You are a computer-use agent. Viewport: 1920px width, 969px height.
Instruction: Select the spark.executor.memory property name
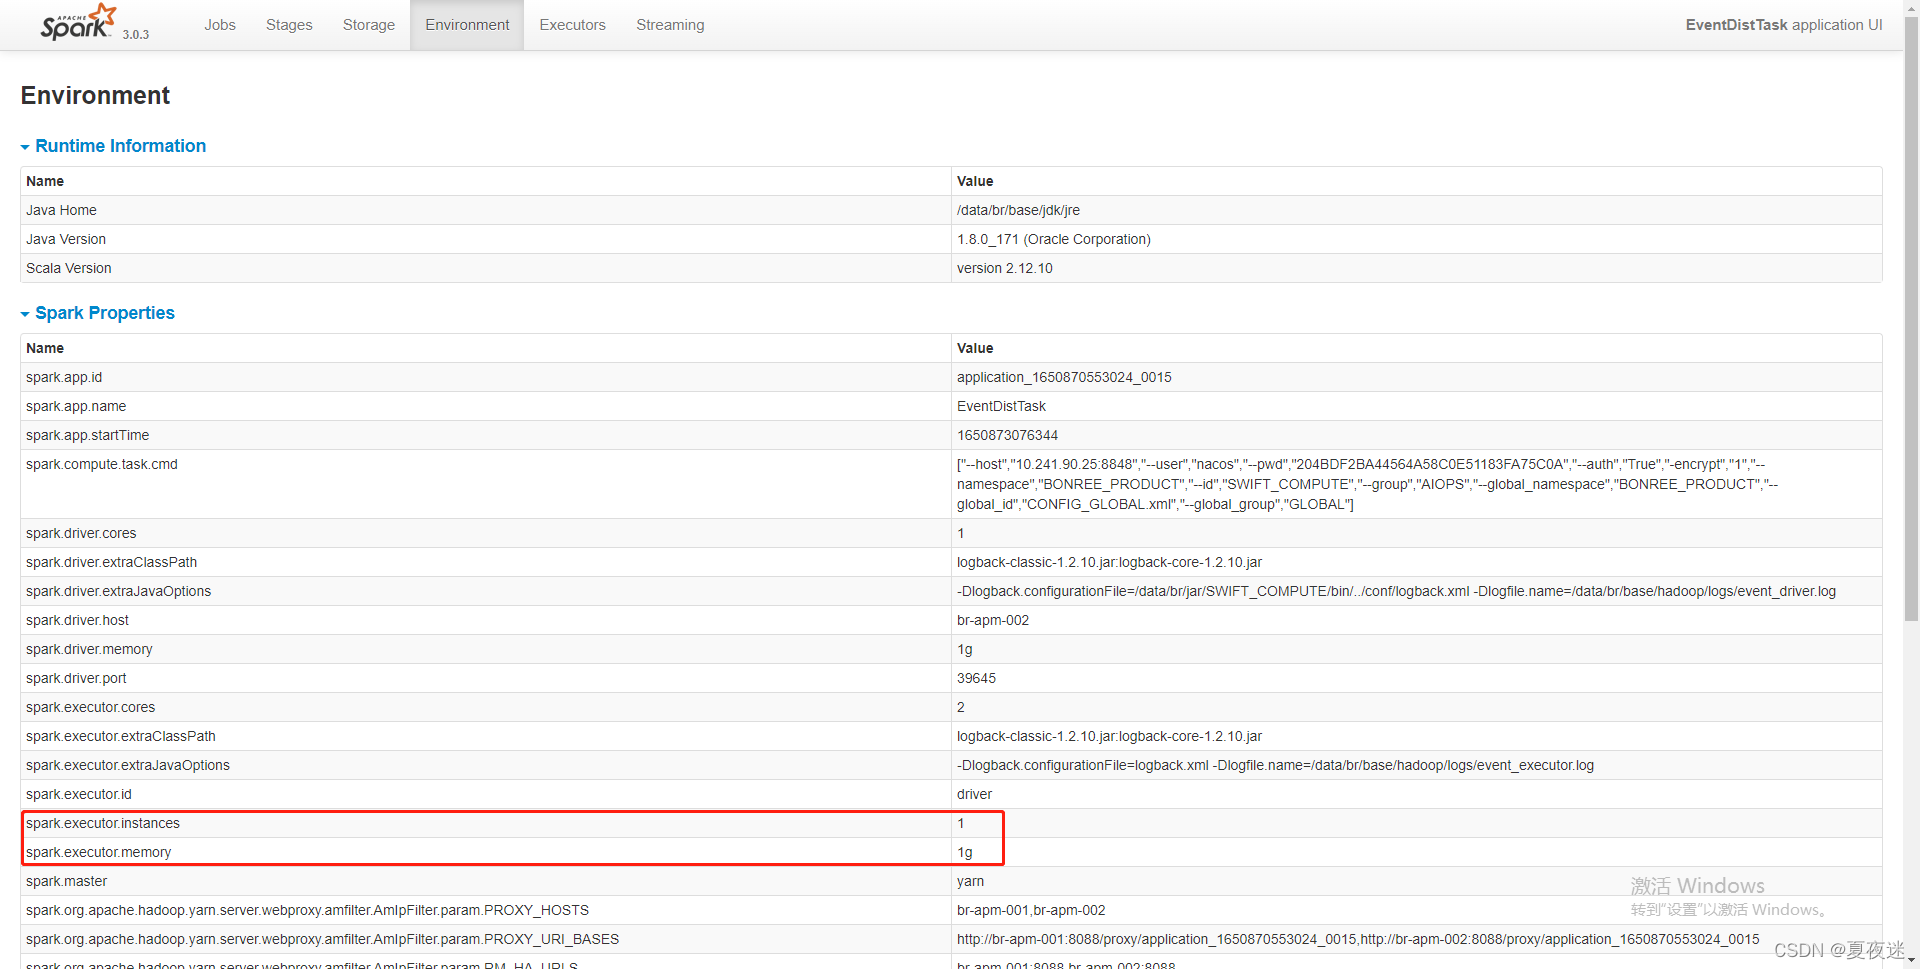pos(99,852)
